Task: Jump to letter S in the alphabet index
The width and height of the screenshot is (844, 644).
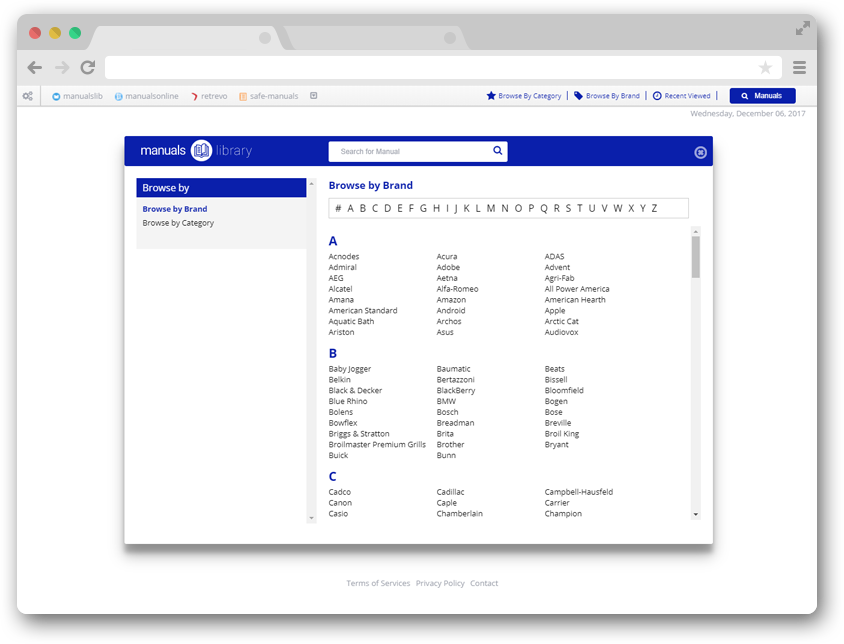Action: click(x=568, y=208)
